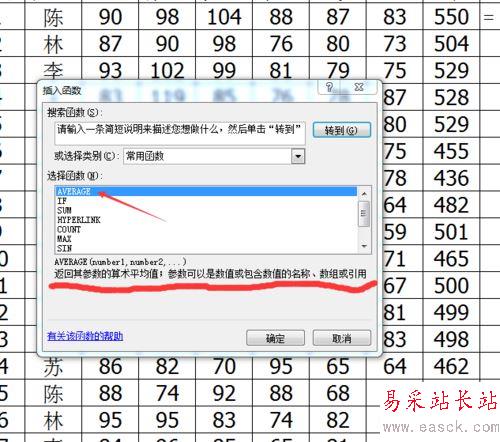Select SIN in the function list
The width and height of the screenshot is (500, 442).
click(x=206, y=248)
